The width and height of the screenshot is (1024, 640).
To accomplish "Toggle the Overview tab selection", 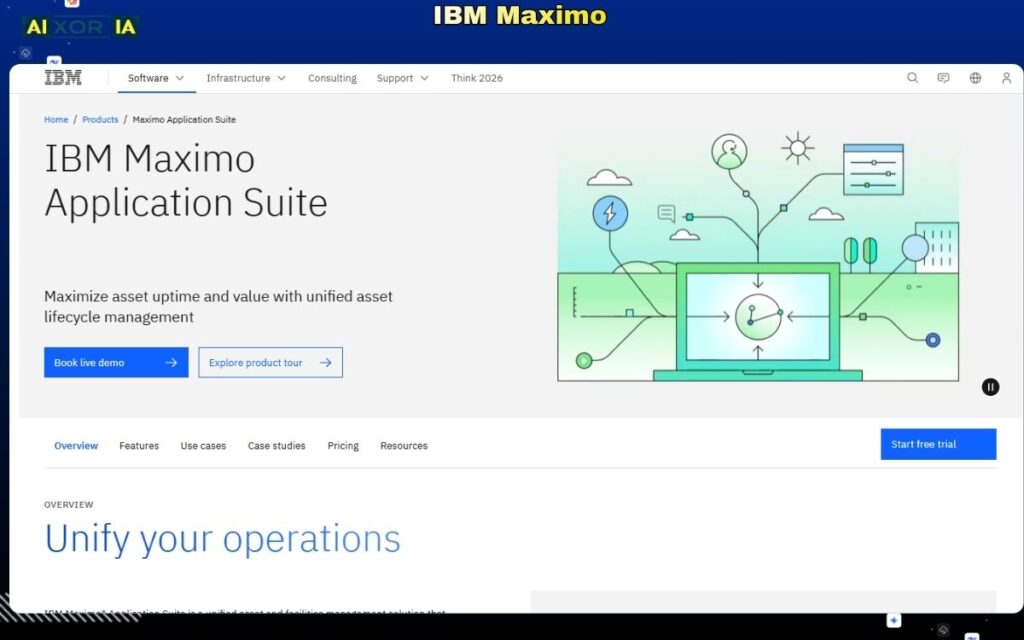I will [x=75, y=445].
